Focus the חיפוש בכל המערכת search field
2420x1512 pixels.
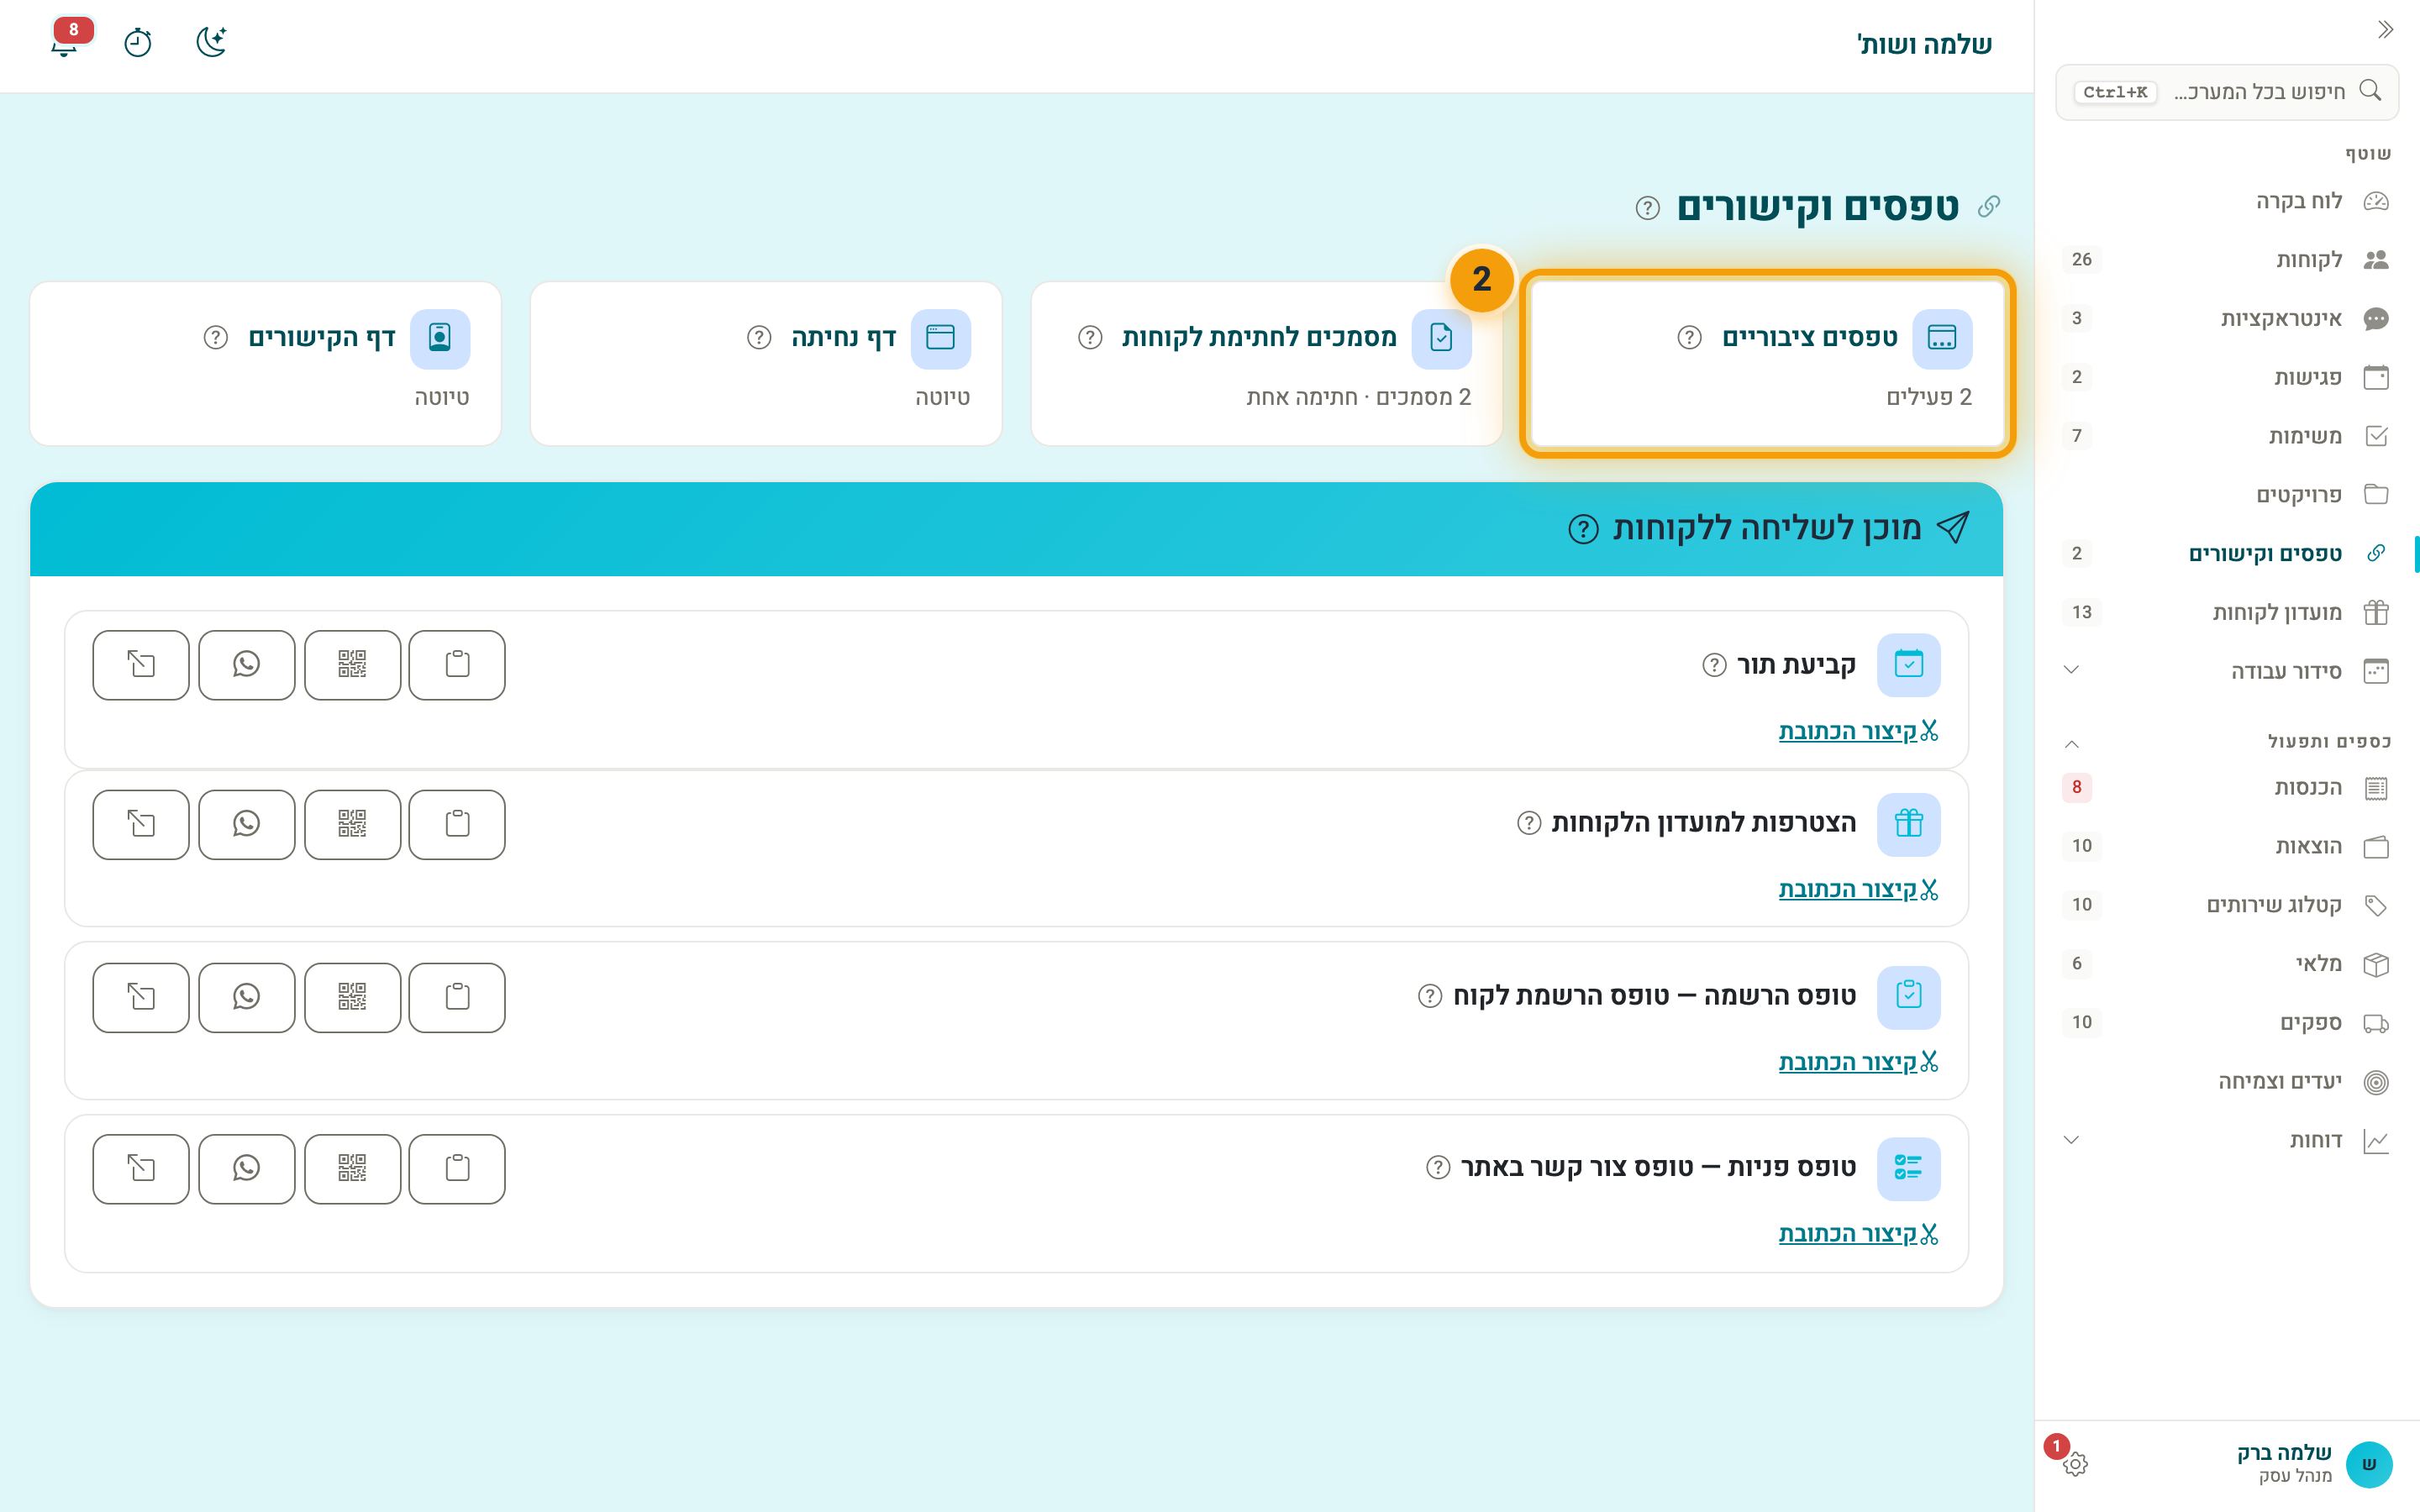click(x=2227, y=92)
